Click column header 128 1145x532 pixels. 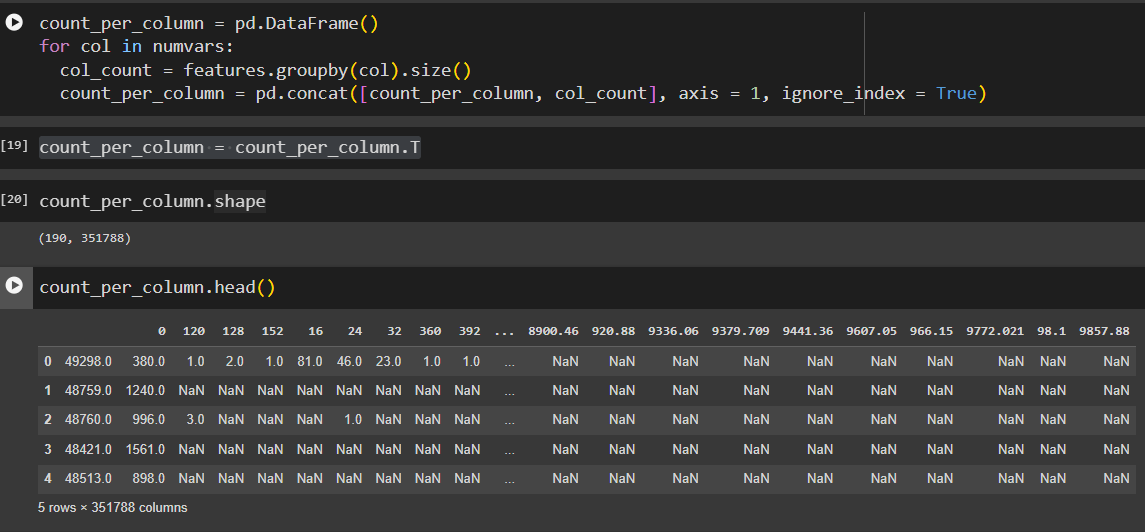tap(233, 331)
